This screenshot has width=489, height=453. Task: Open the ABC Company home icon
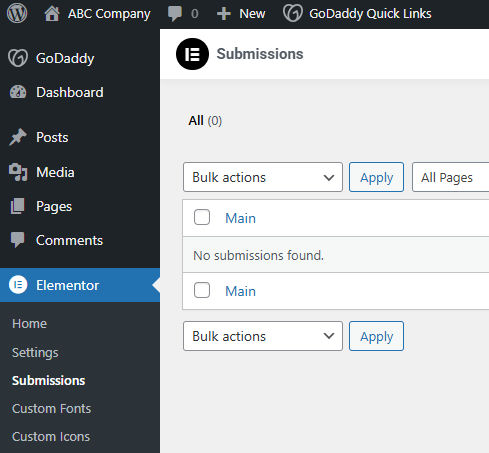point(52,14)
